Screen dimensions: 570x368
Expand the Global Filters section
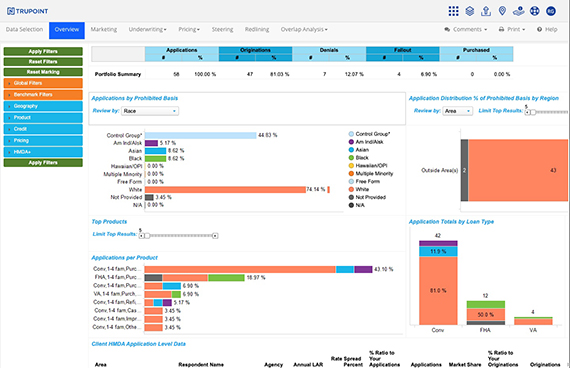point(43,83)
